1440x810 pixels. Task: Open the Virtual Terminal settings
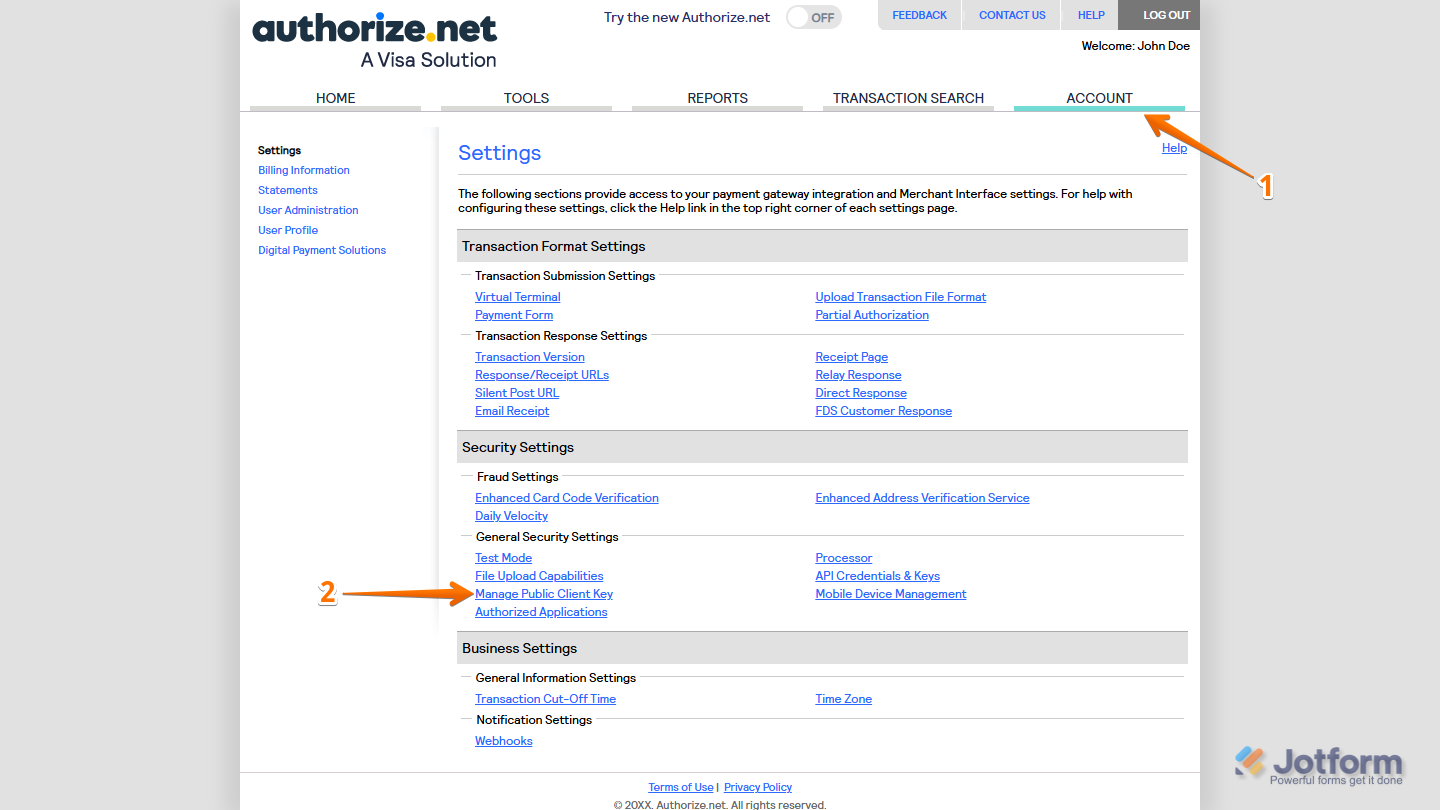point(517,296)
